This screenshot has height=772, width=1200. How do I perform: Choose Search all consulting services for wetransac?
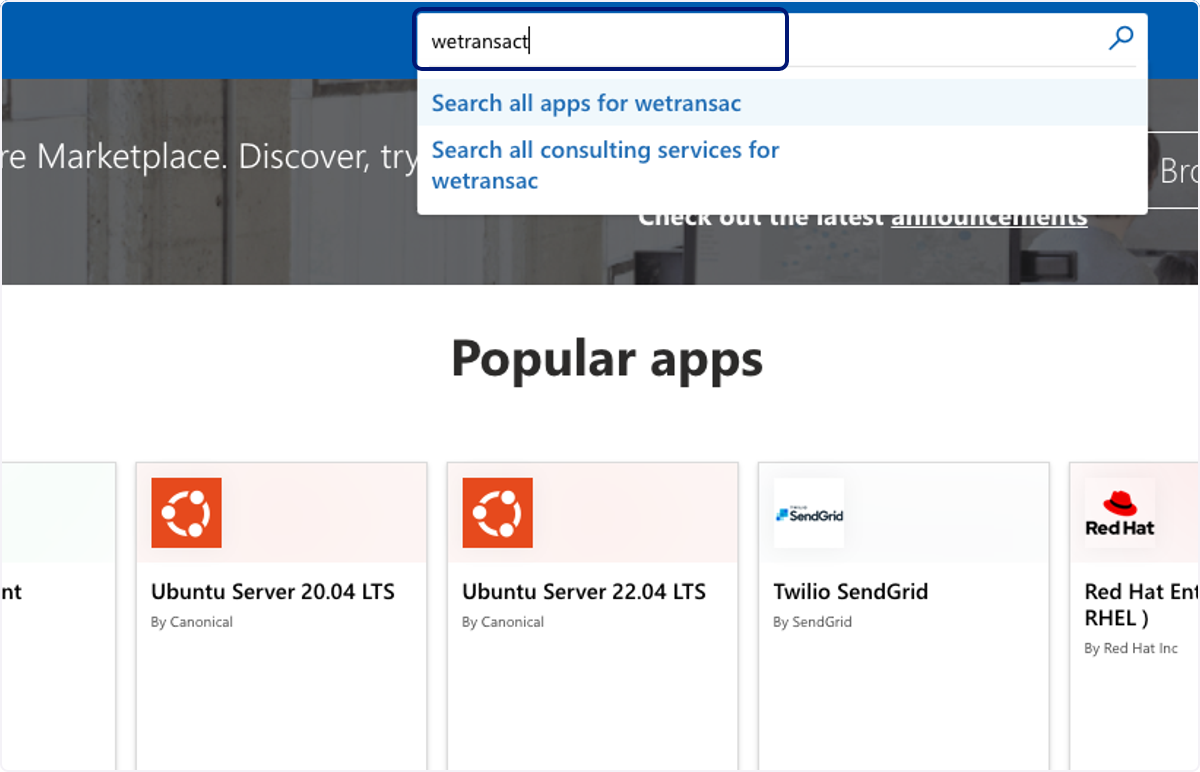pyautogui.click(x=782, y=166)
